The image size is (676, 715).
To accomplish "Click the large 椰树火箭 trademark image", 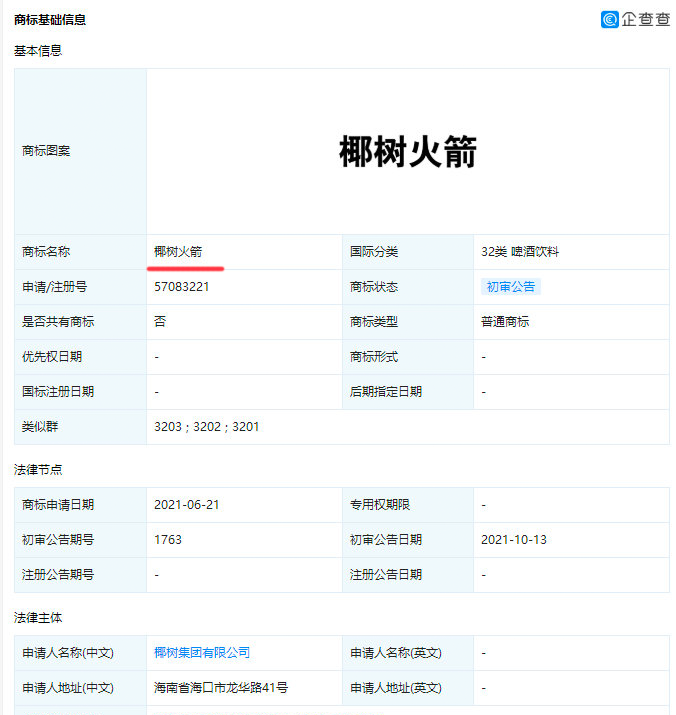I will [x=408, y=151].
